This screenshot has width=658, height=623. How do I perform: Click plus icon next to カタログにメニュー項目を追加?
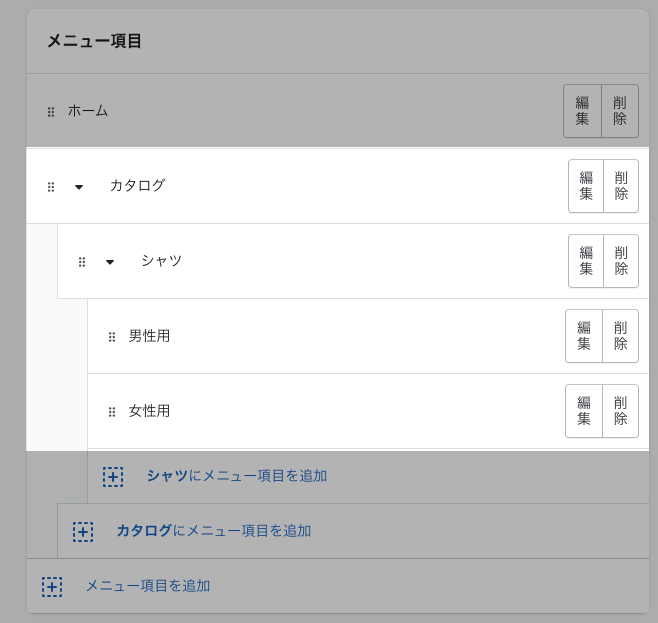[83, 532]
